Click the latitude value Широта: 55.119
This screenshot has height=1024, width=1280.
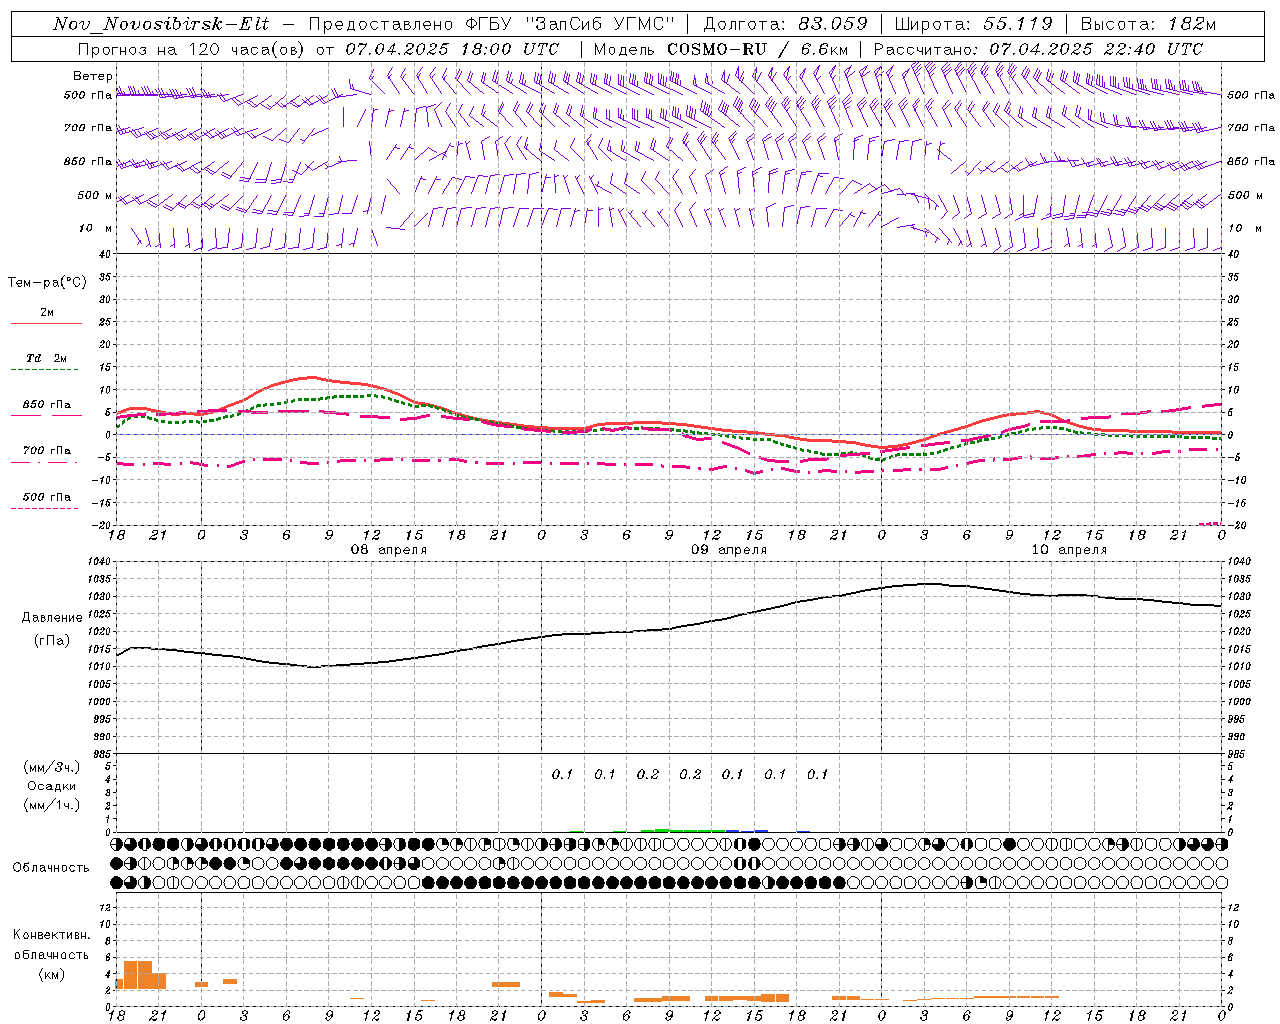[973, 24]
